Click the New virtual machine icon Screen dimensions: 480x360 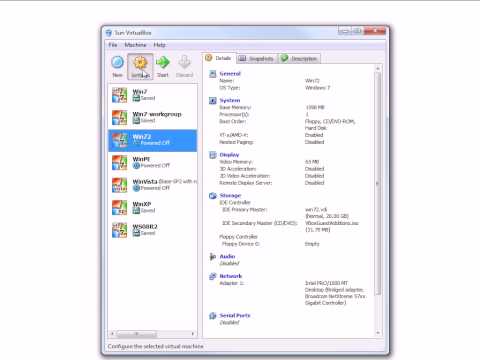(117, 62)
